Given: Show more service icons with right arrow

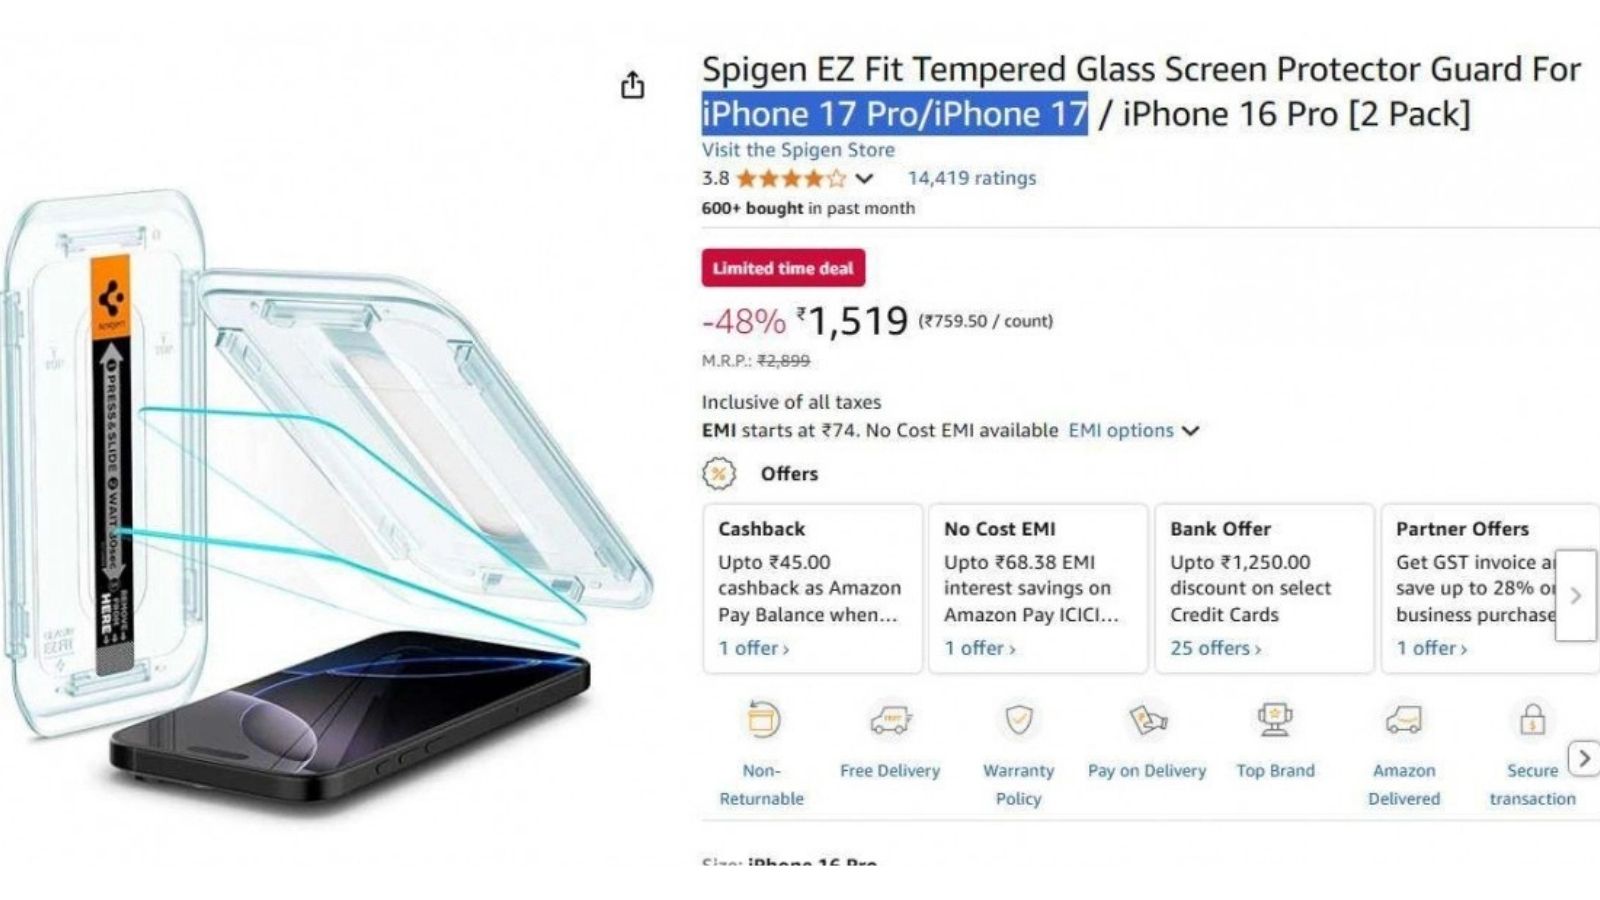Looking at the screenshot, I should point(1583,759).
